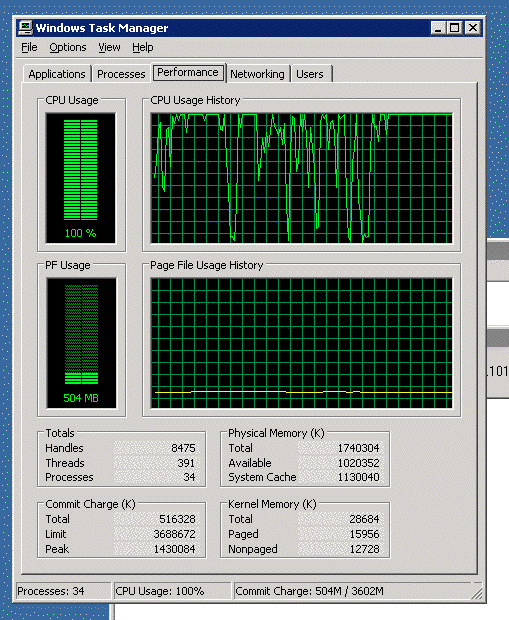Click the Peak label in Commit Charge
This screenshot has width=509, height=620.
point(57,549)
